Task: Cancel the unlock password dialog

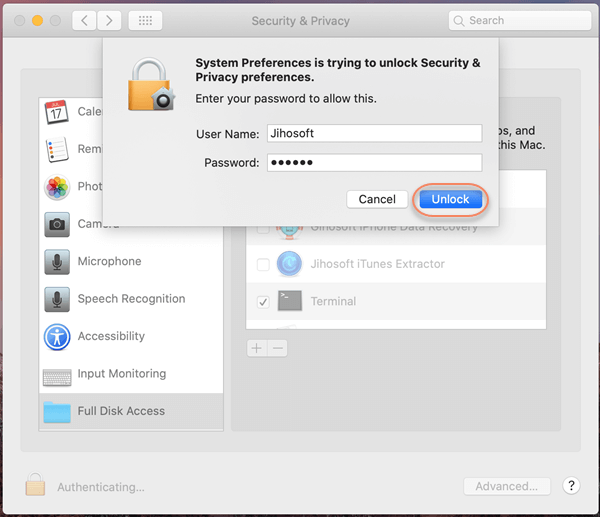Action: (377, 199)
